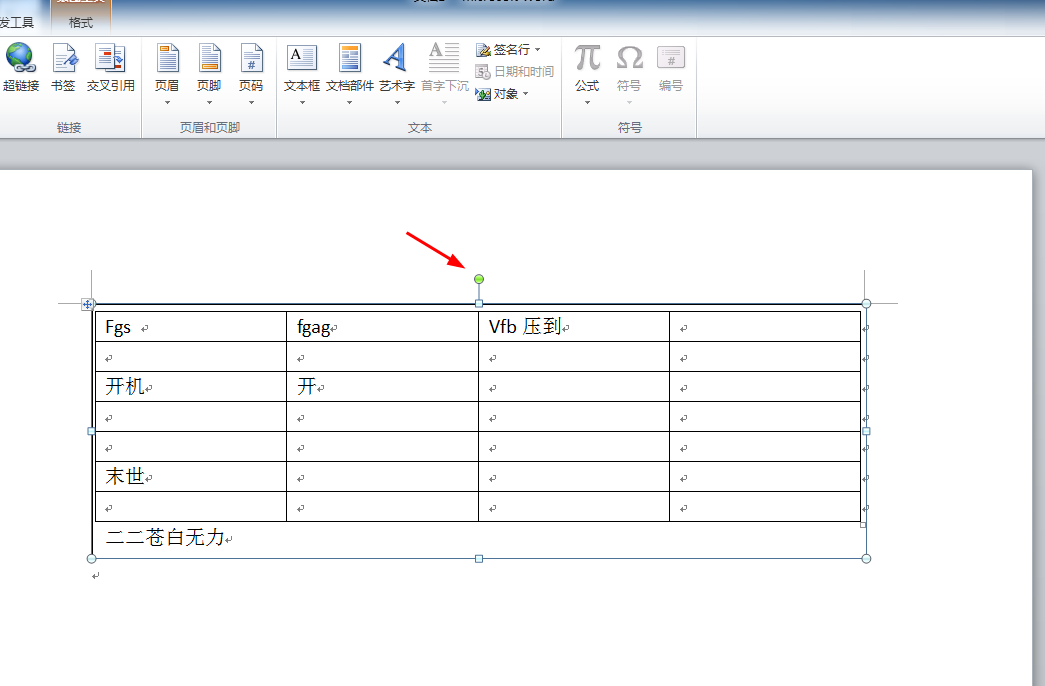The height and width of the screenshot is (686, 1045).
Task: Expand the 页码 dropdown arrow
Action: click(x=251, y=103)
